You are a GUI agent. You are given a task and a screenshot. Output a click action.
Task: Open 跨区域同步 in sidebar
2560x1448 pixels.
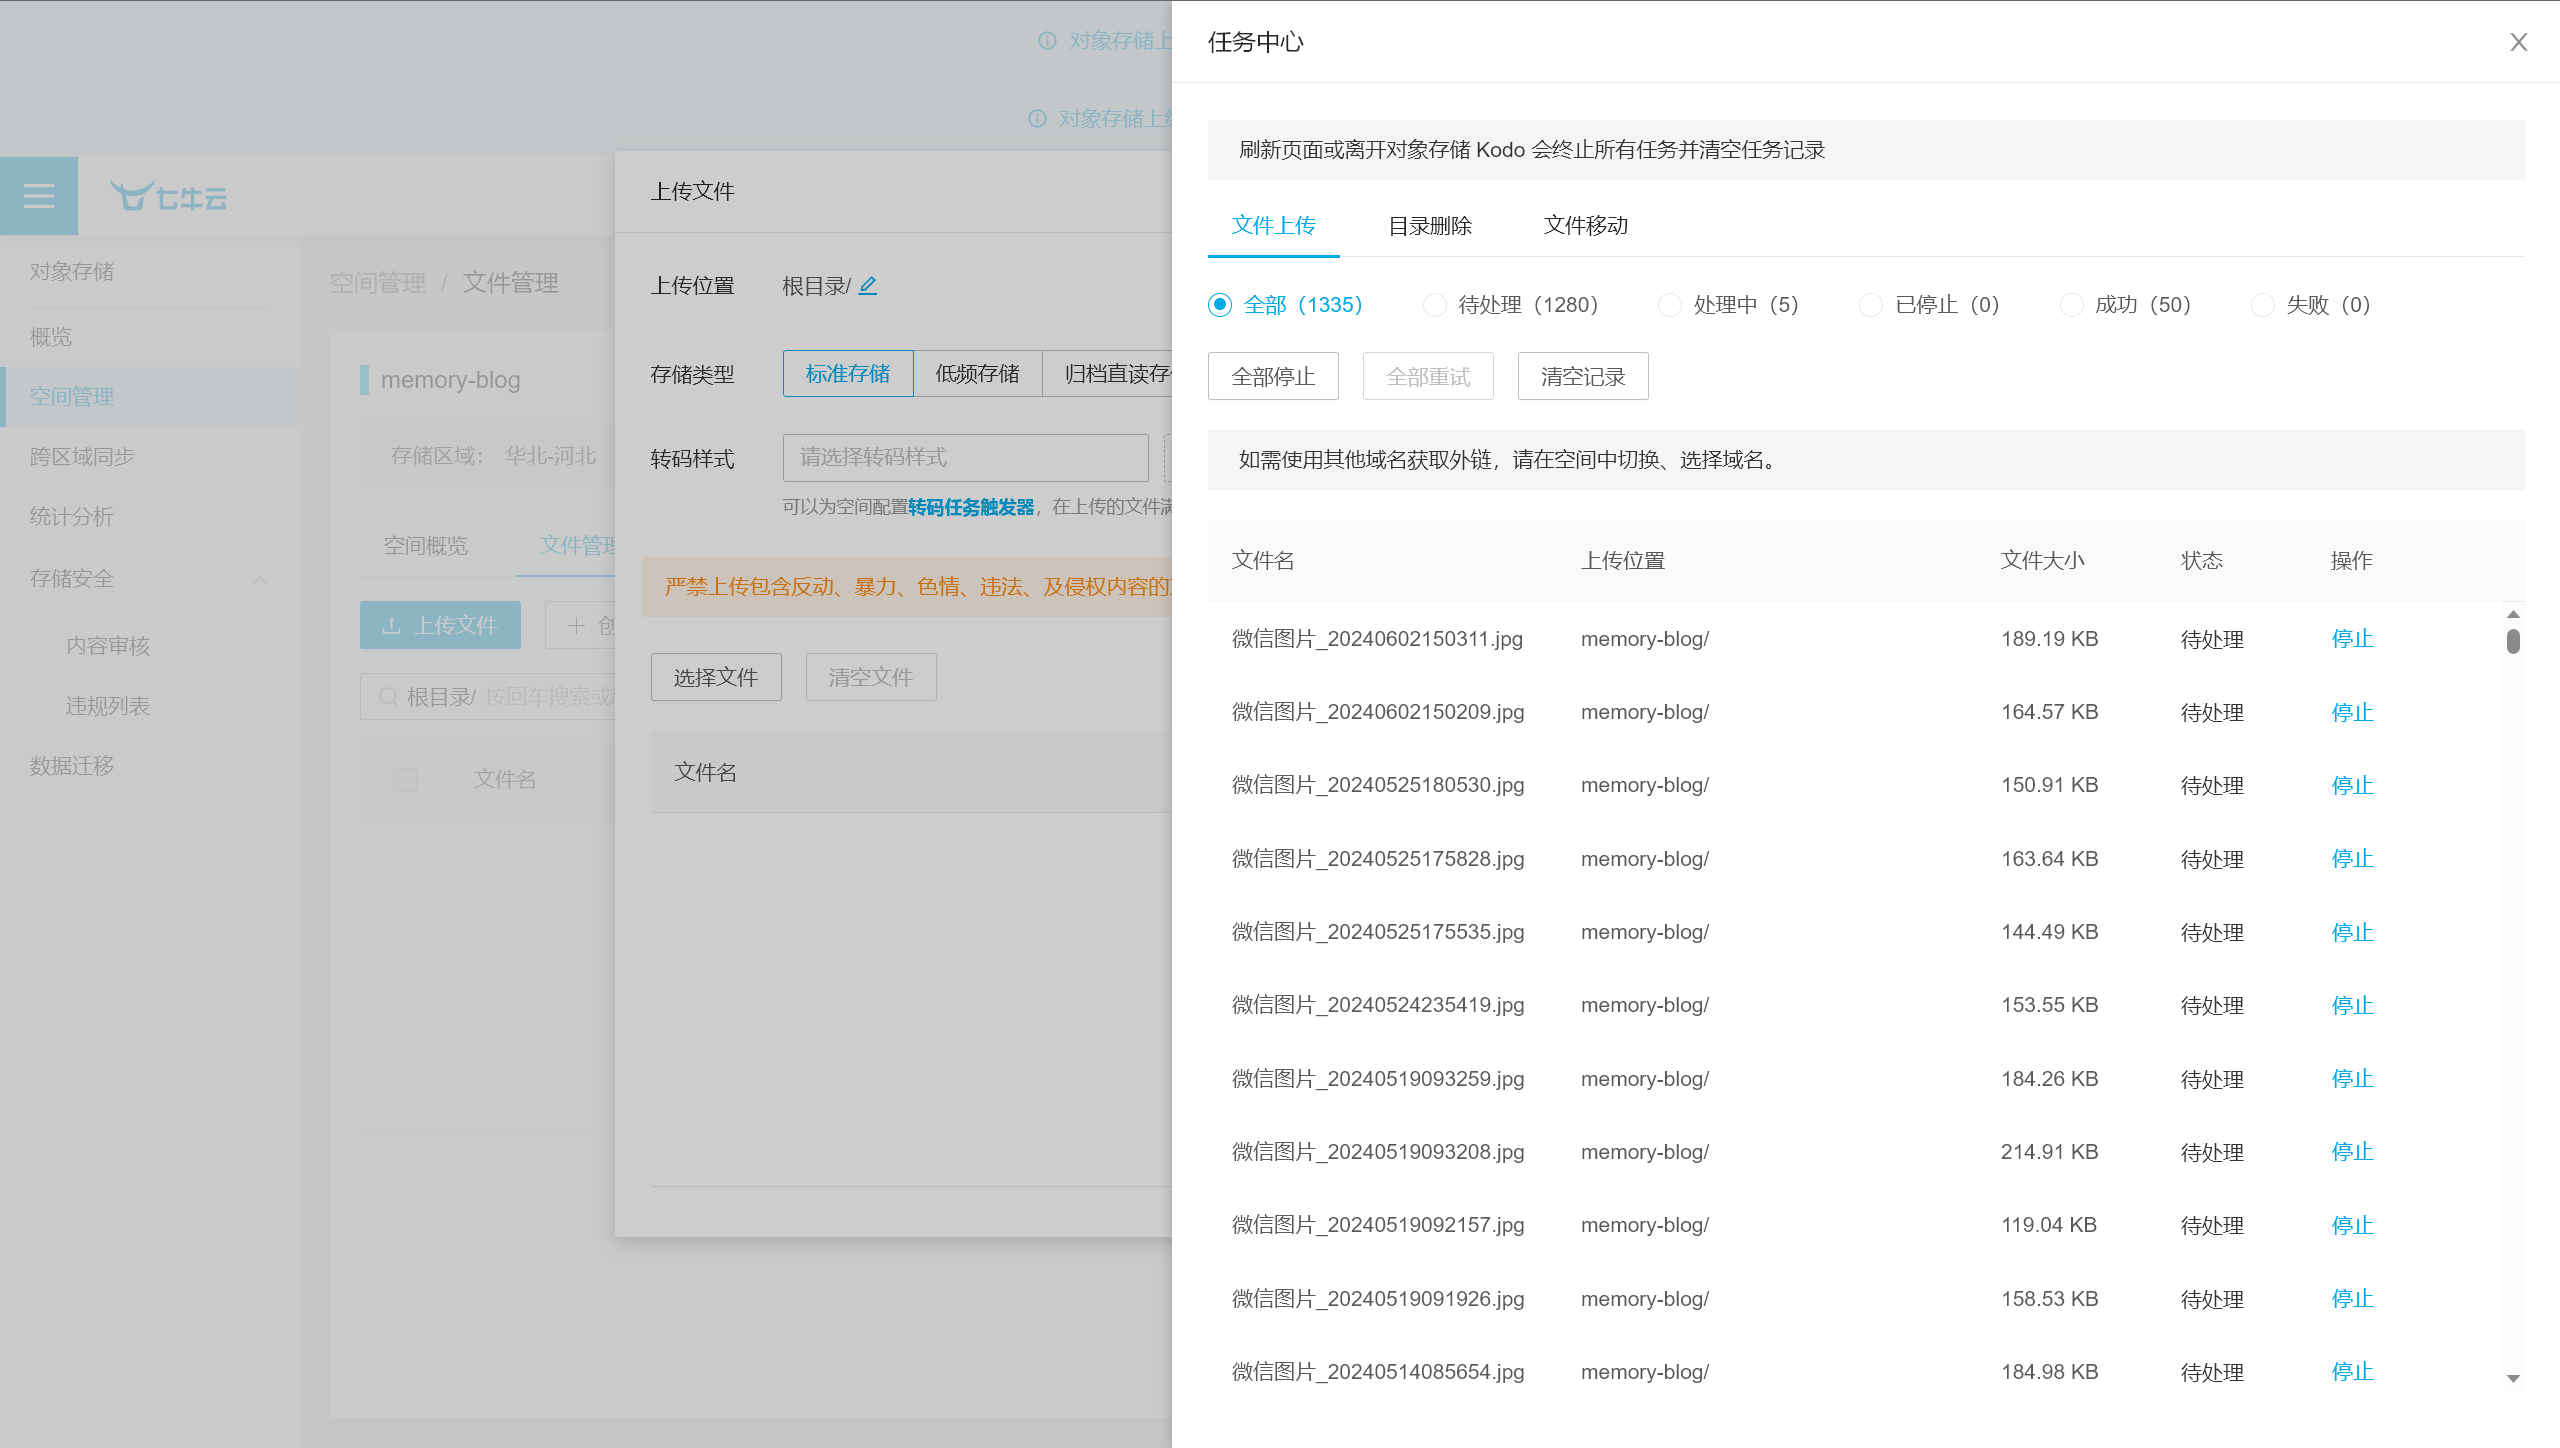click(82, 457)
